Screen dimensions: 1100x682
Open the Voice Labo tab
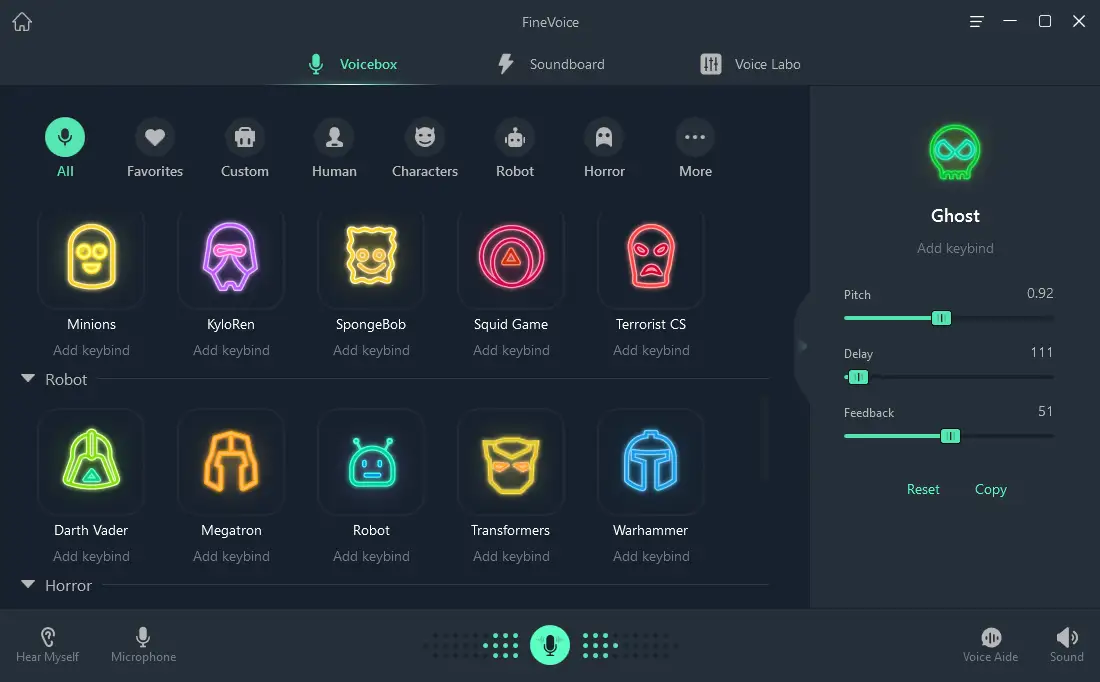pyautogui.click(x=751, y=64)
